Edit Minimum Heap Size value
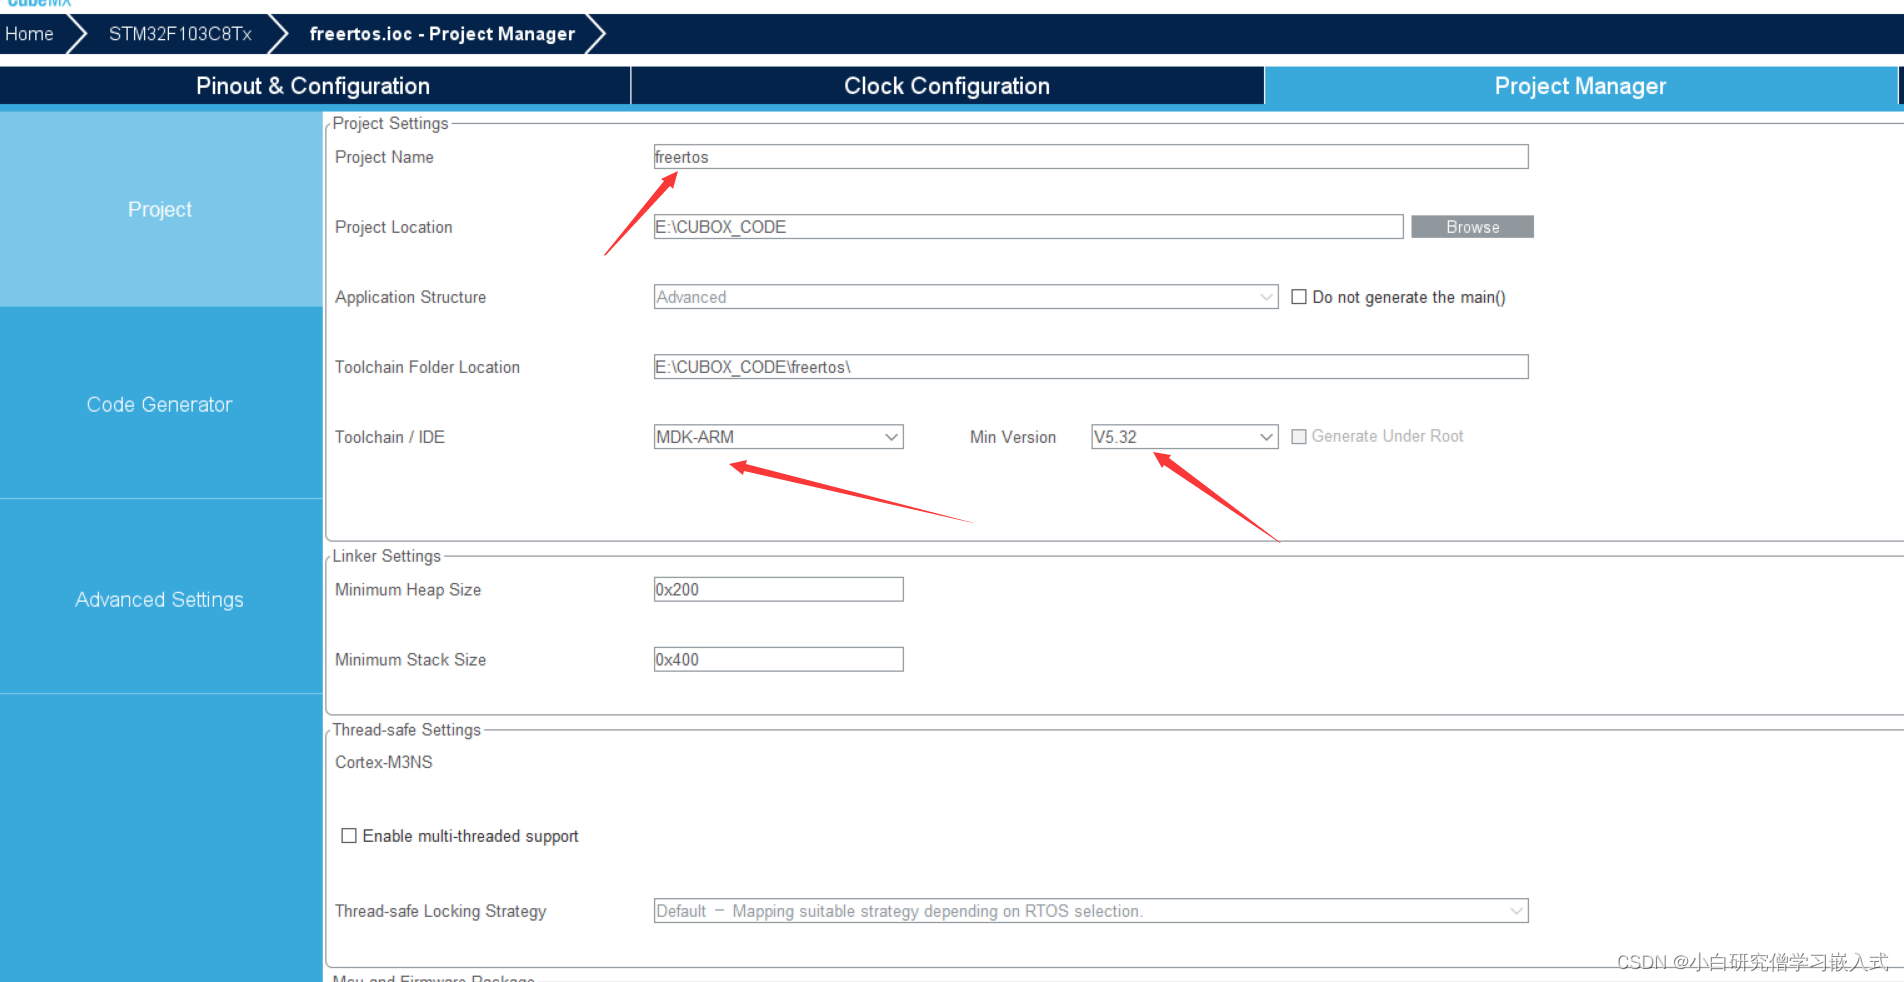1904x982 pixels. (x=779, y=590)
